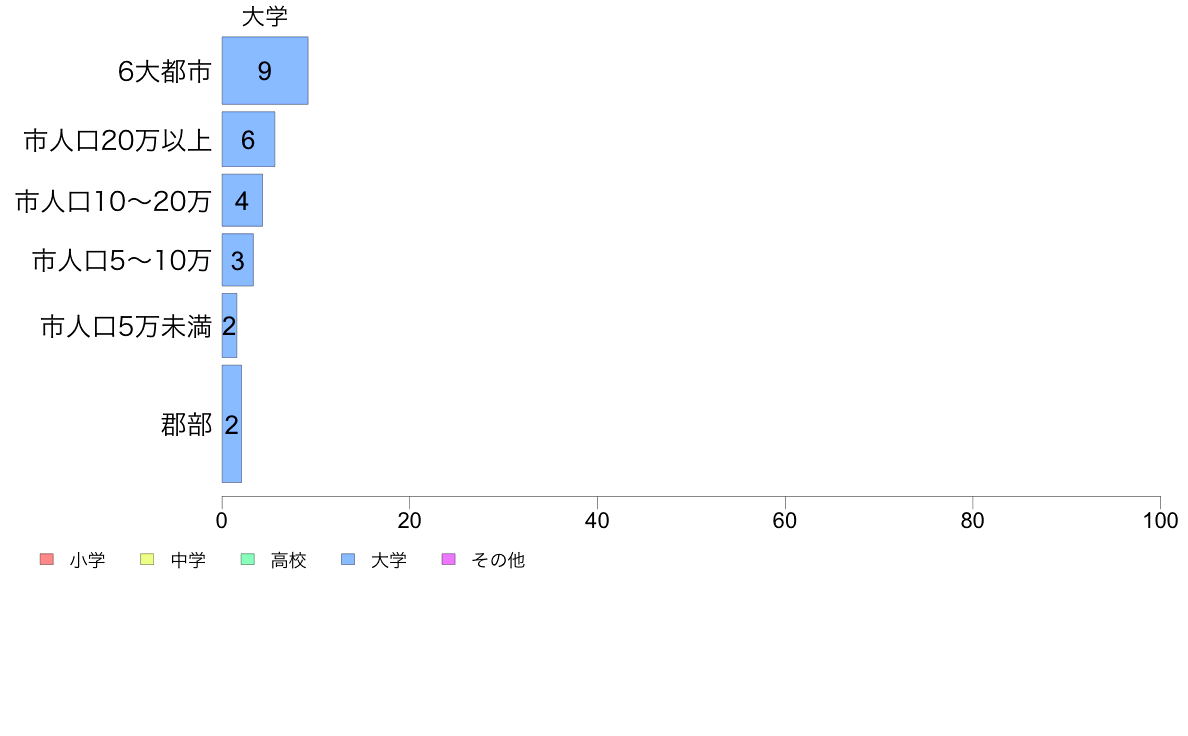The width and height of the screenshot is (1188, 736).
Task: Select the 6大都市 bar showing 9
Action: (265, 70)
